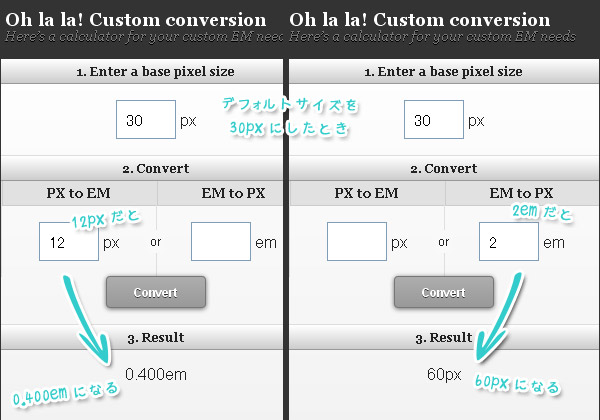Click the em field containing 2
600x420 pixels.
click(x=509, y=241)
